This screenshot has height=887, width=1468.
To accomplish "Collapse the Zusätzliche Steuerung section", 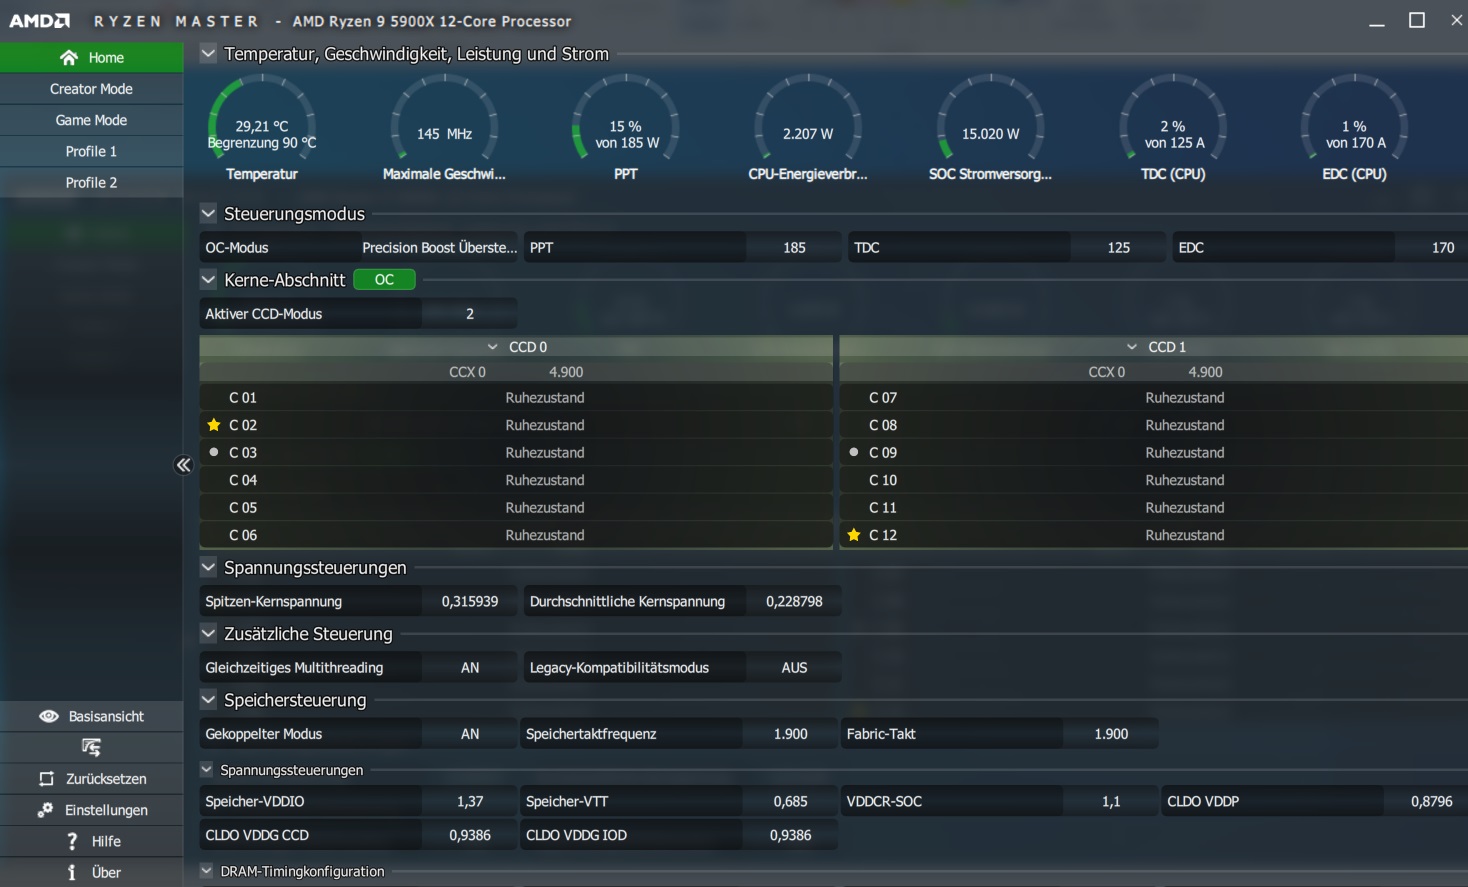I will click(x=208, y=633).
